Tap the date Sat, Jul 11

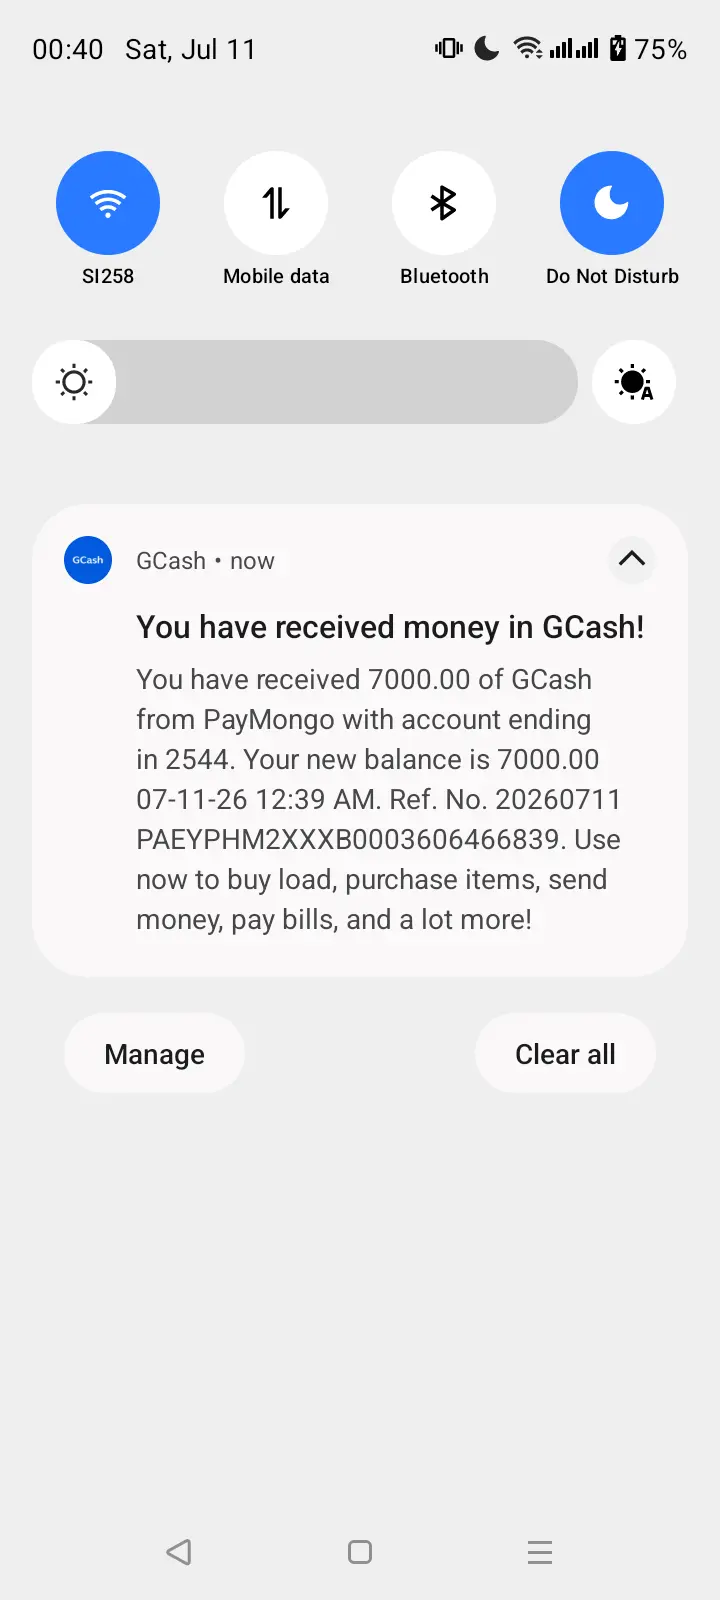point(190,49)
